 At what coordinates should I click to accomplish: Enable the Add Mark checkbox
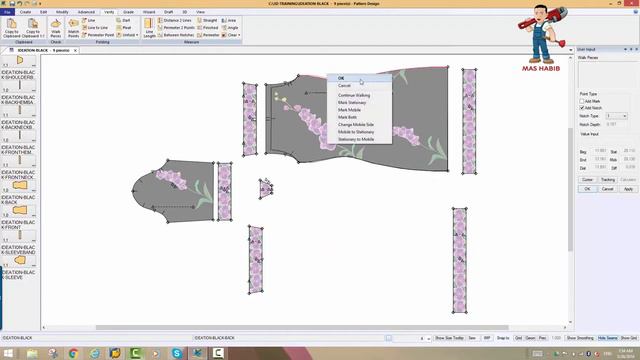[582, 101]
